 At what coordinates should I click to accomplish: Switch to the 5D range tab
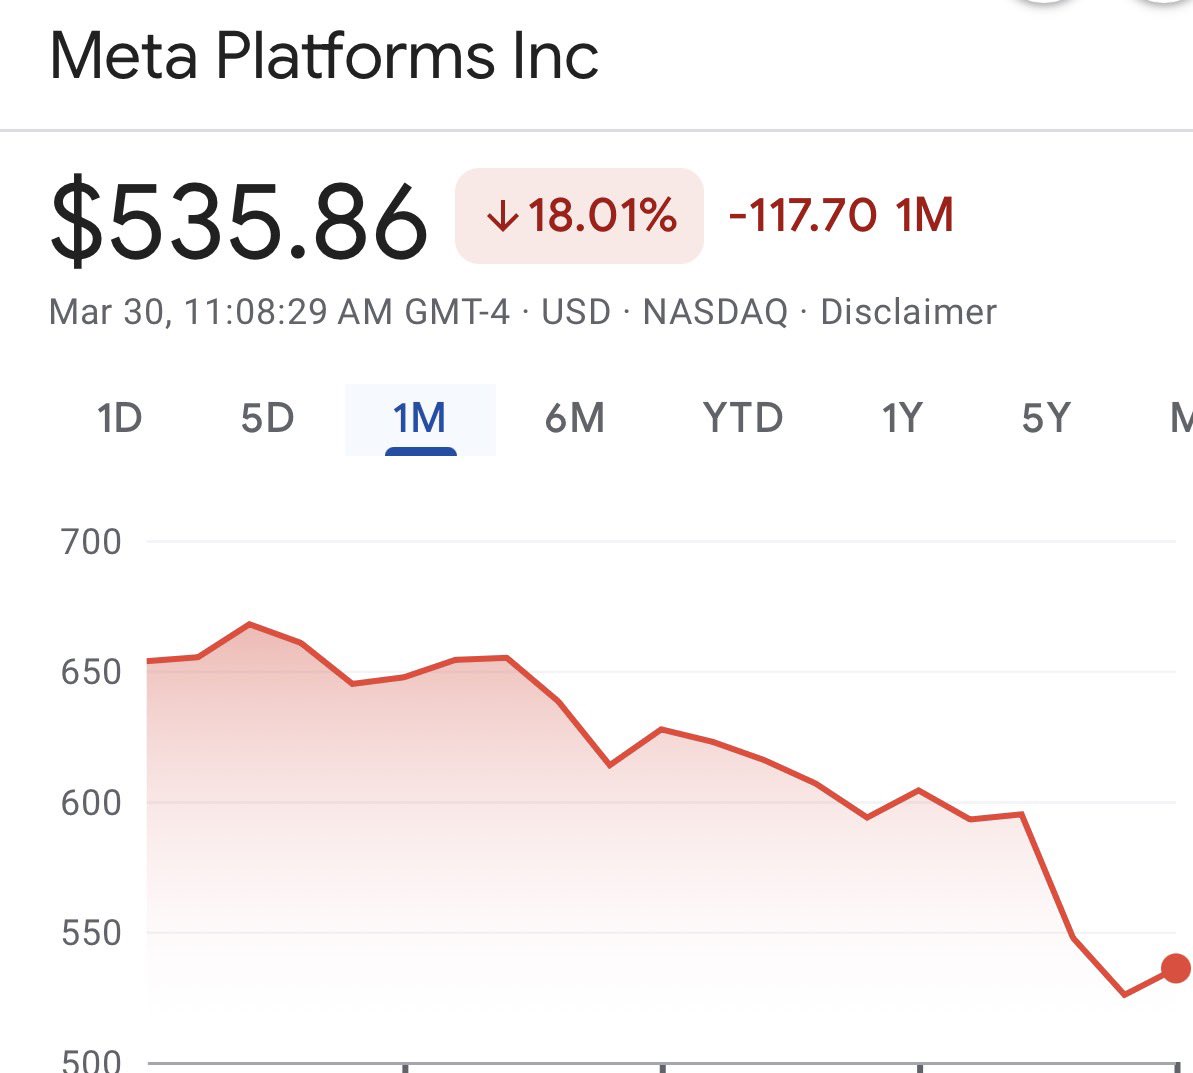click(x=267, y=418)
